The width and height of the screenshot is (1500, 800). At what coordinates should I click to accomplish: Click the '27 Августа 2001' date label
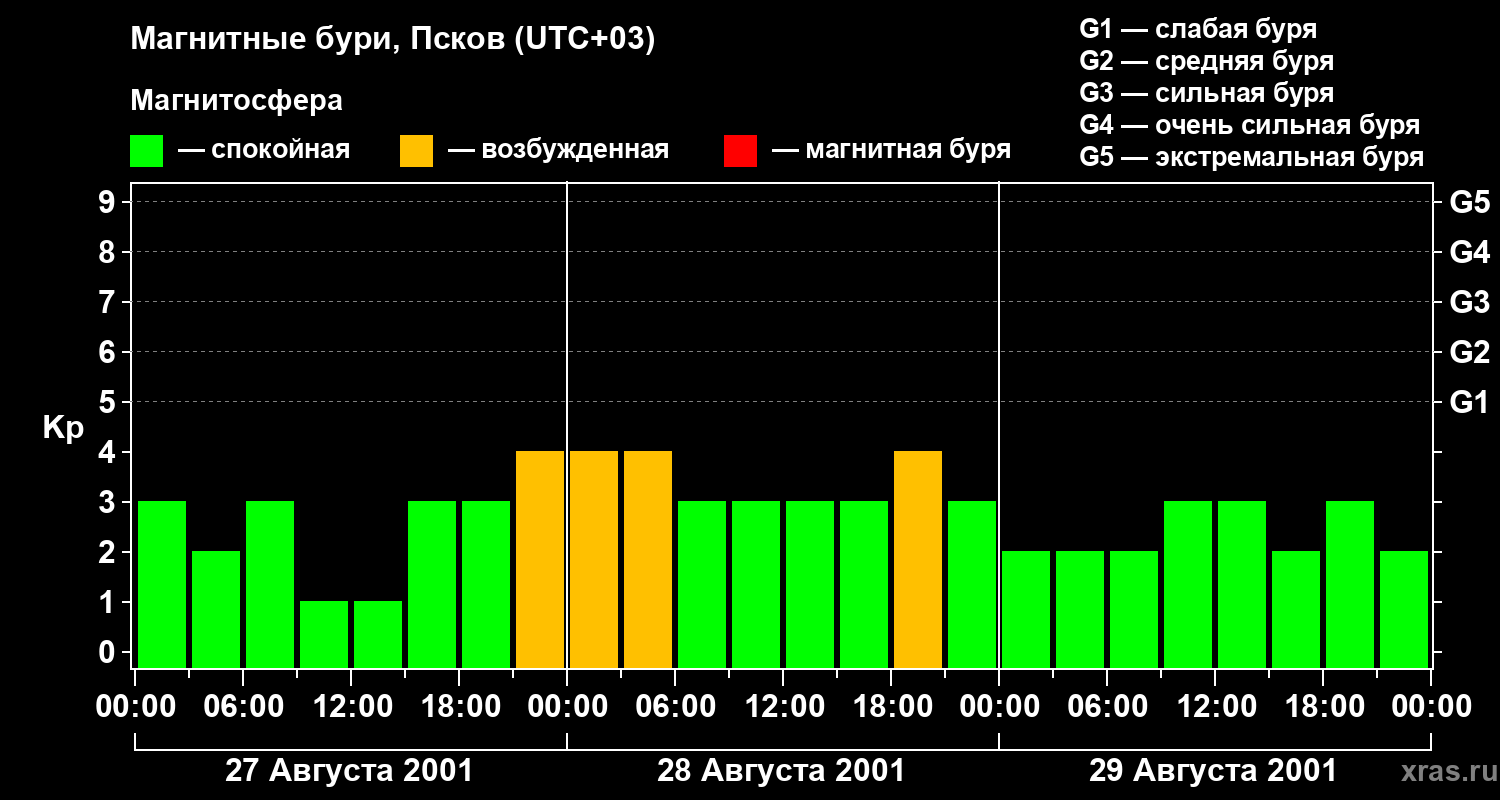[x=349, y=771]
